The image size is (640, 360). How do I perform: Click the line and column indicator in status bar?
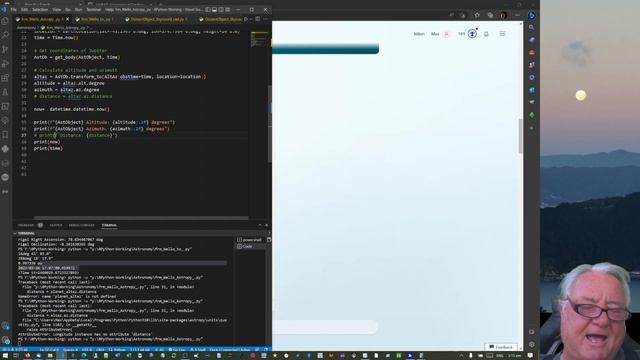49,350
